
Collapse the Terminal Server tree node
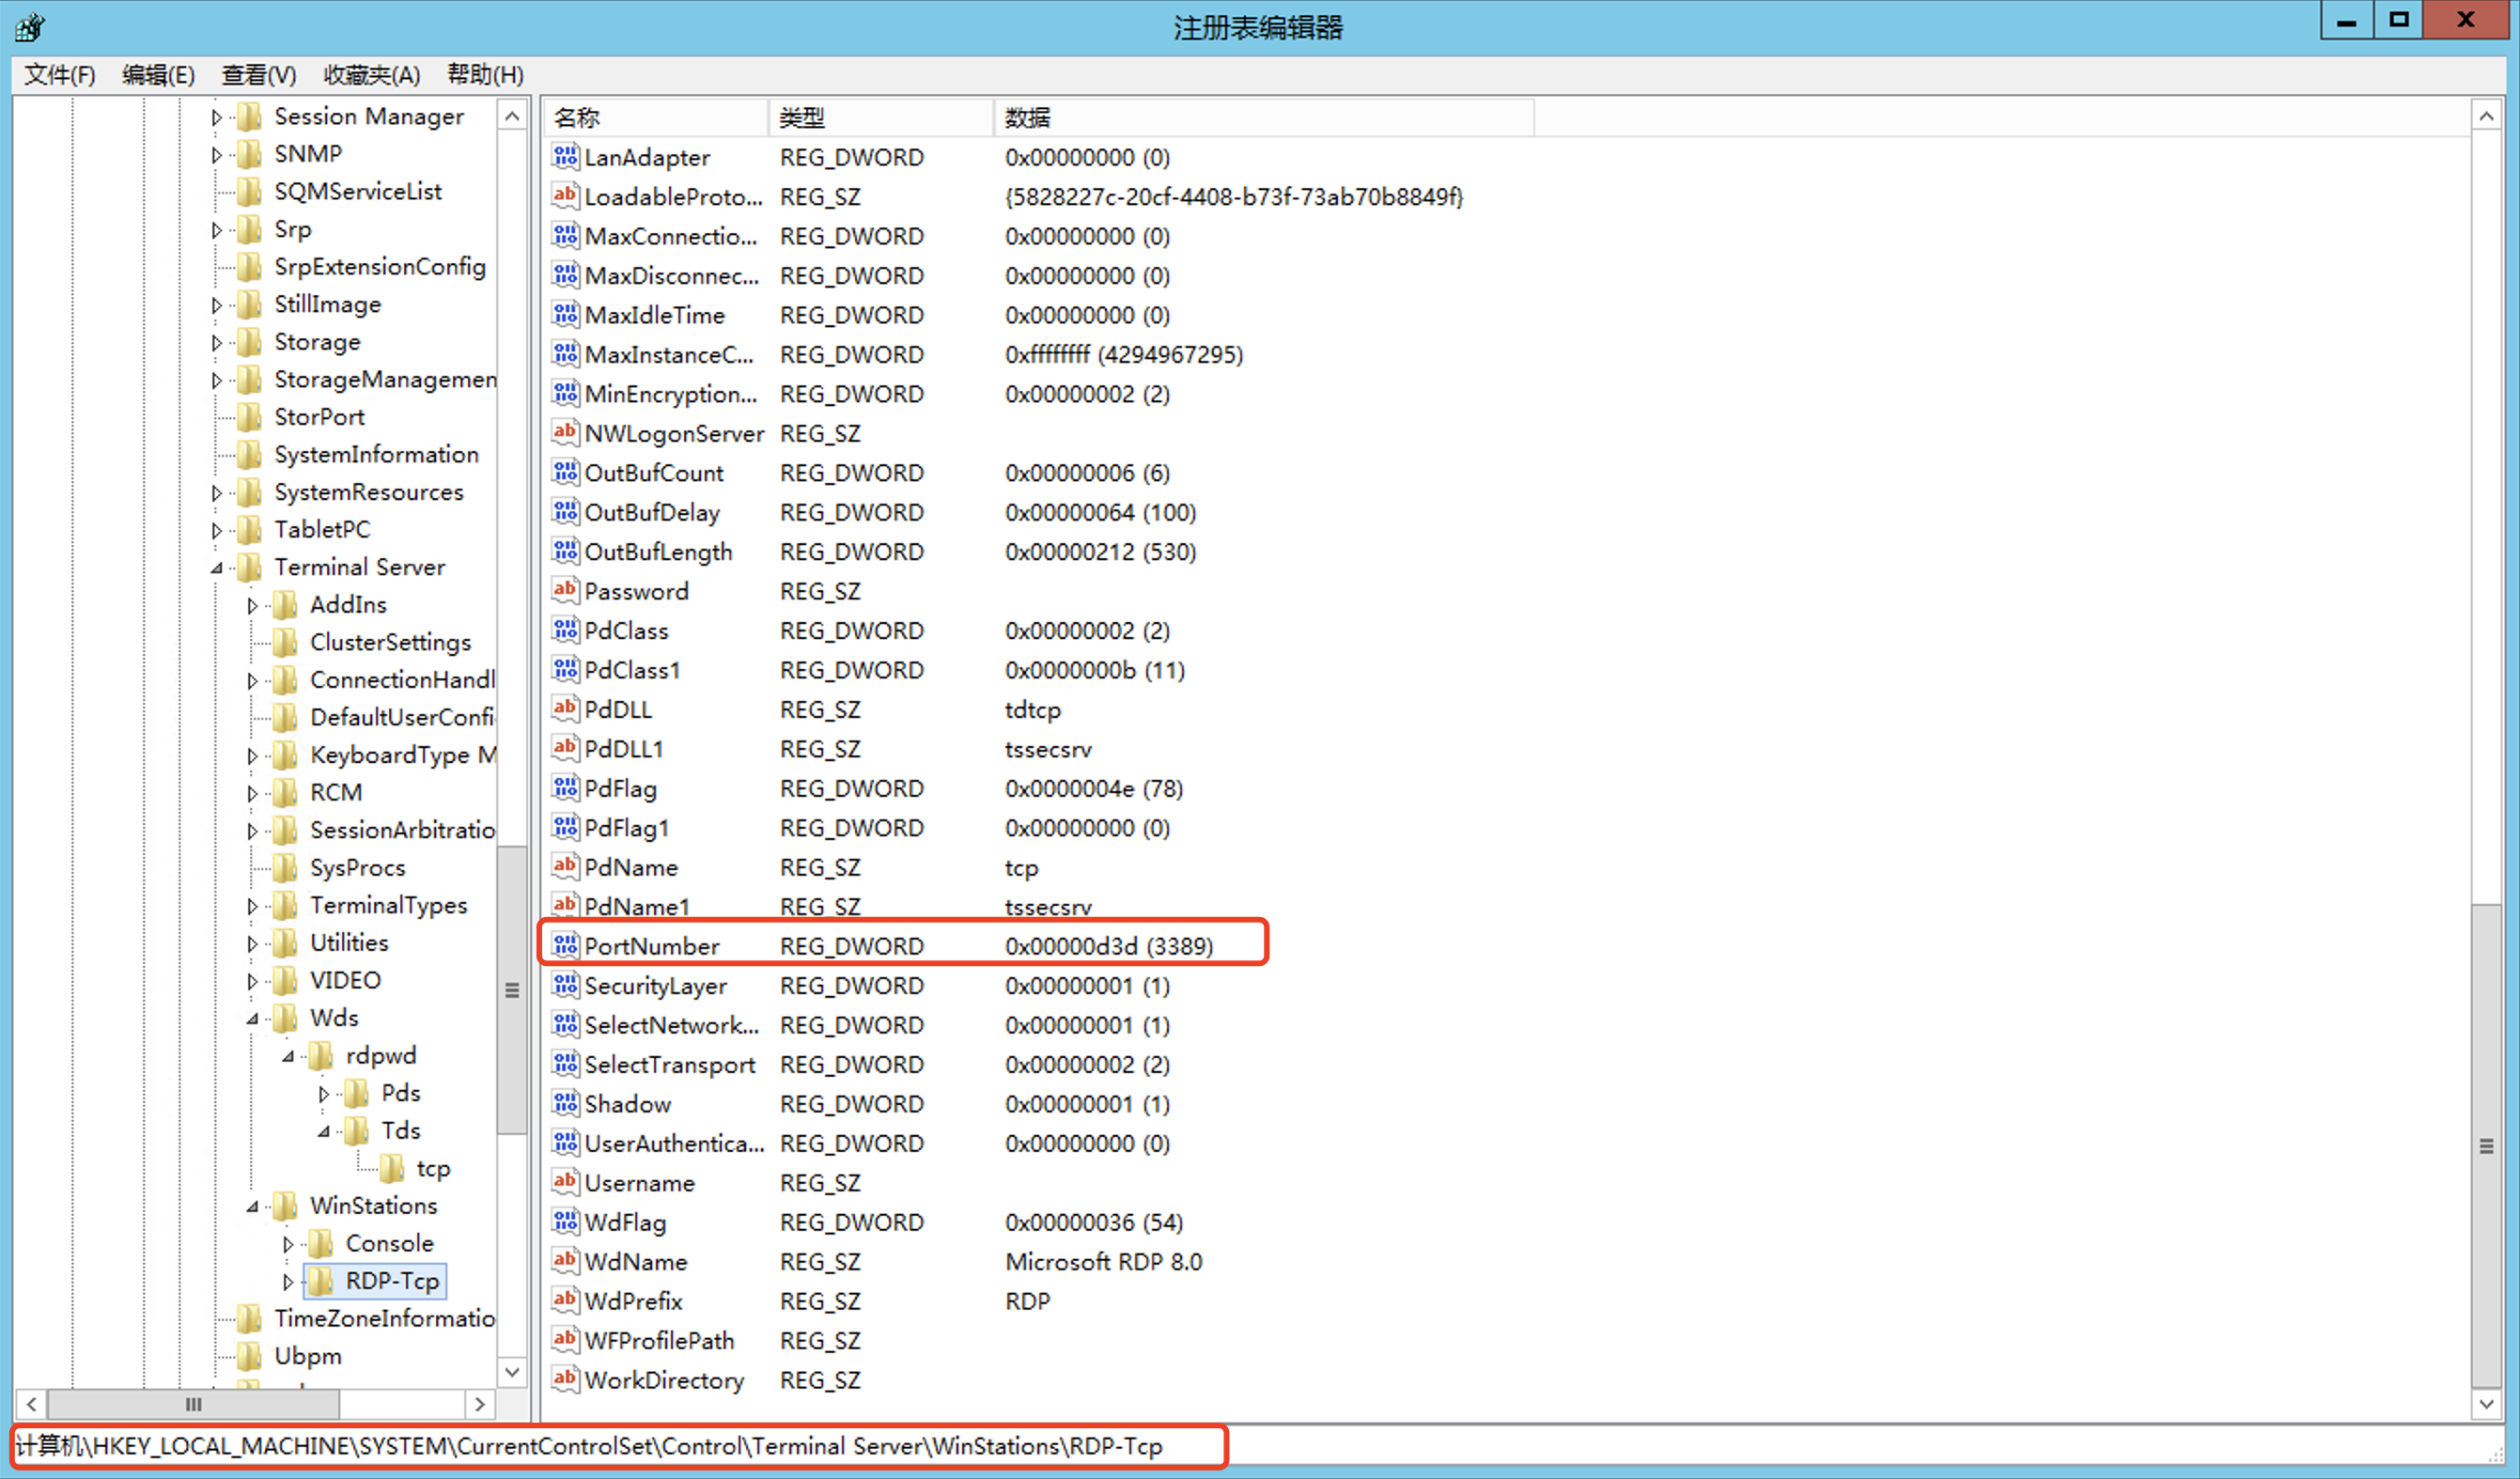tap(216, 568)
